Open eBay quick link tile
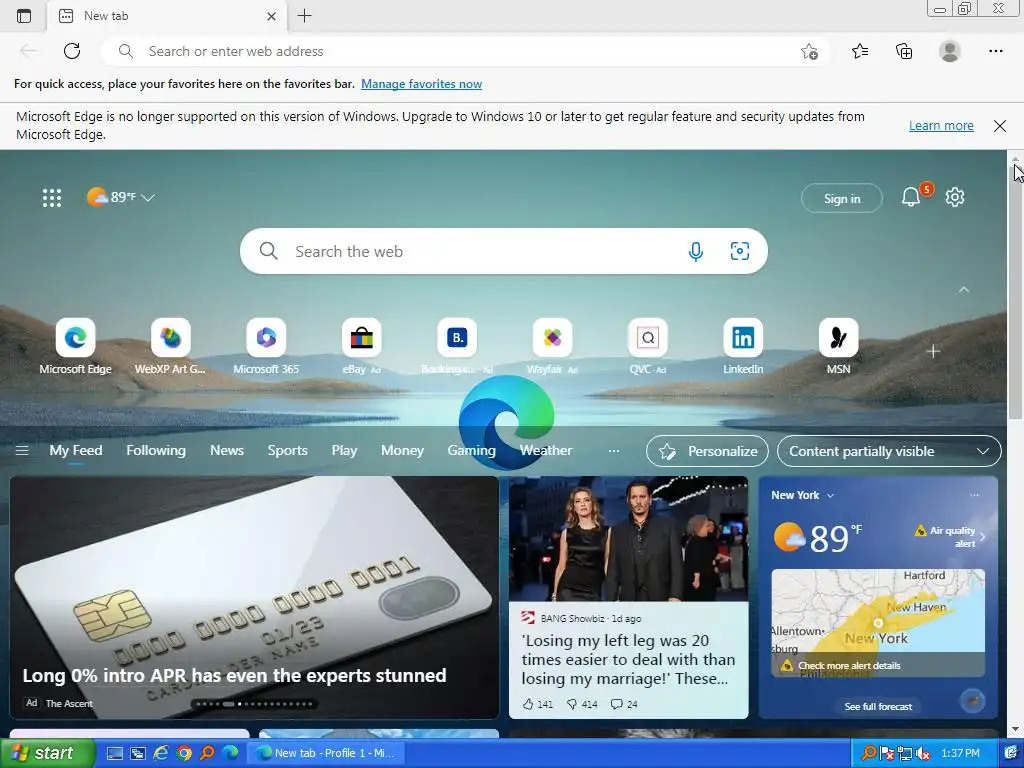The height and width of the screenshot is (768, 1024). coord(361,347)
